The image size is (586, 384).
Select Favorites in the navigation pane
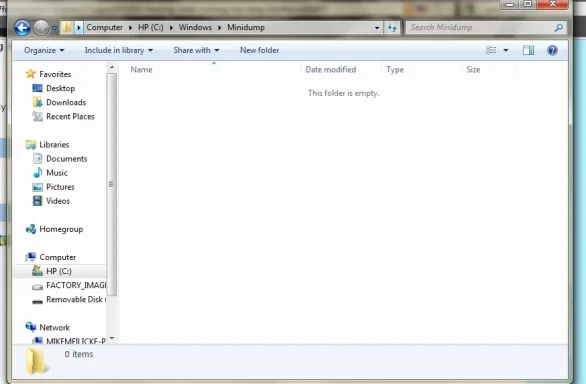point(55,74)
